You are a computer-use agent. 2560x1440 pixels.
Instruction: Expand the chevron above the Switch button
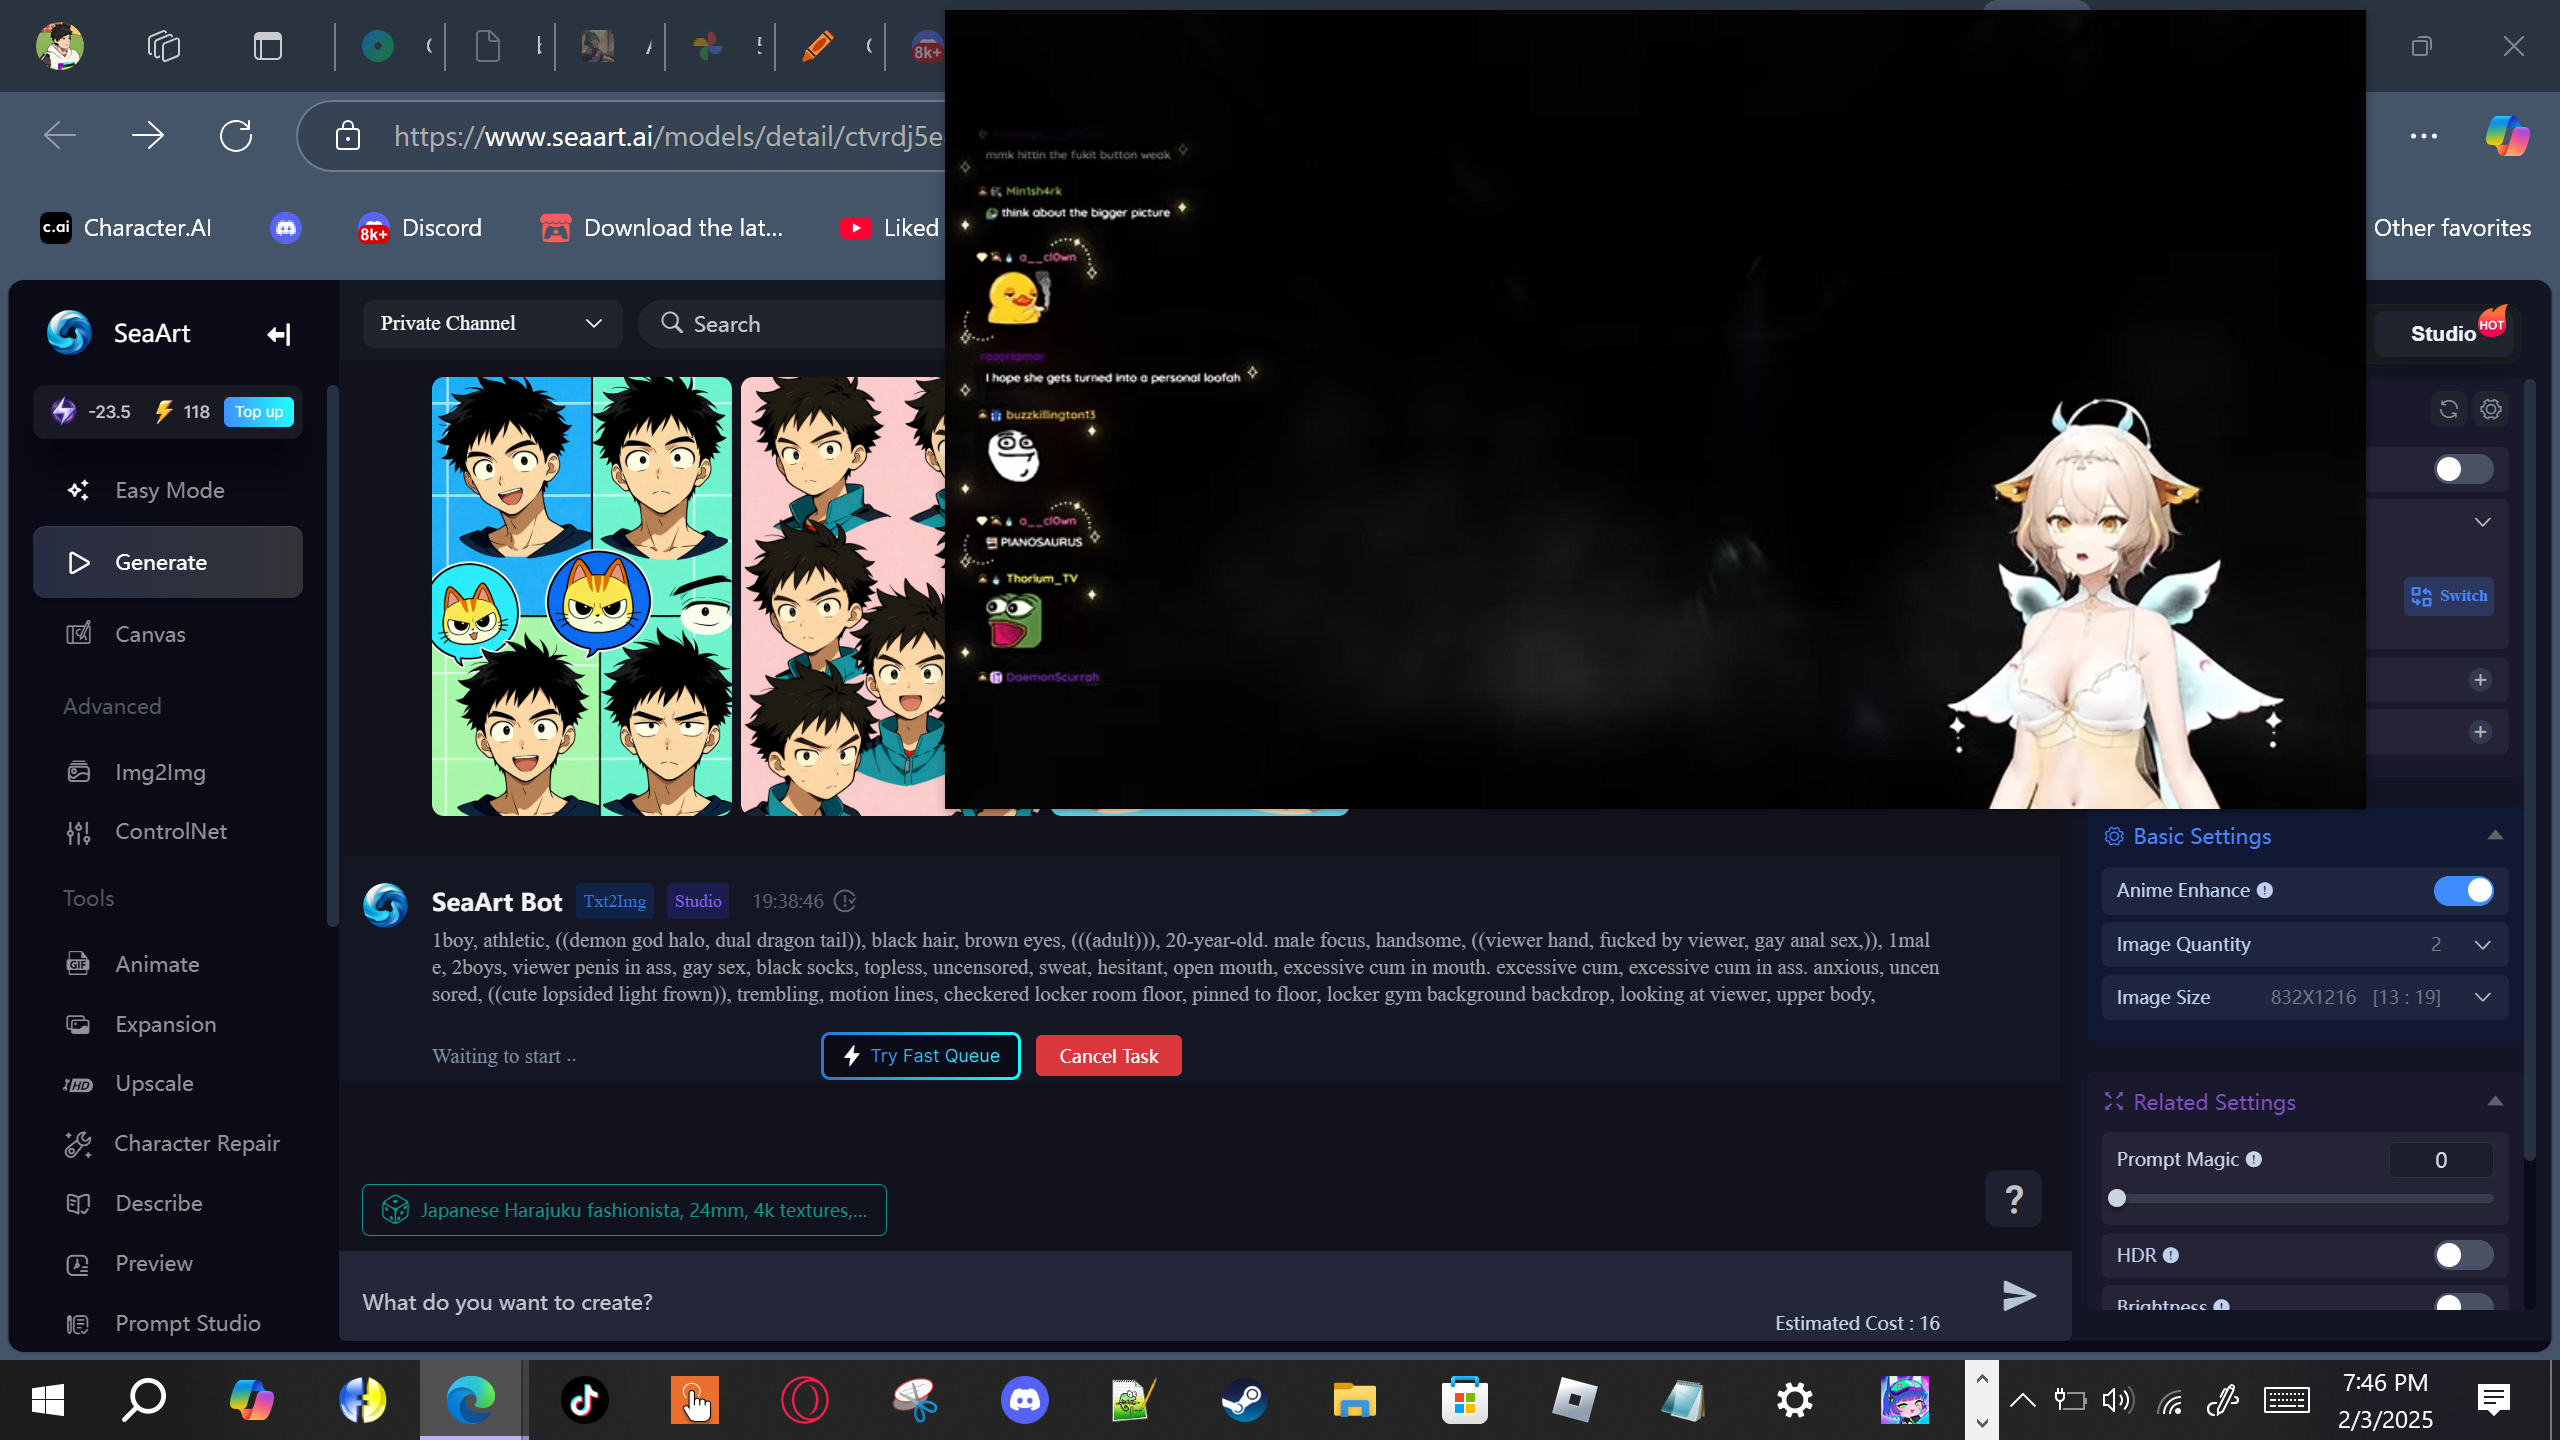tap(2482, 522)
